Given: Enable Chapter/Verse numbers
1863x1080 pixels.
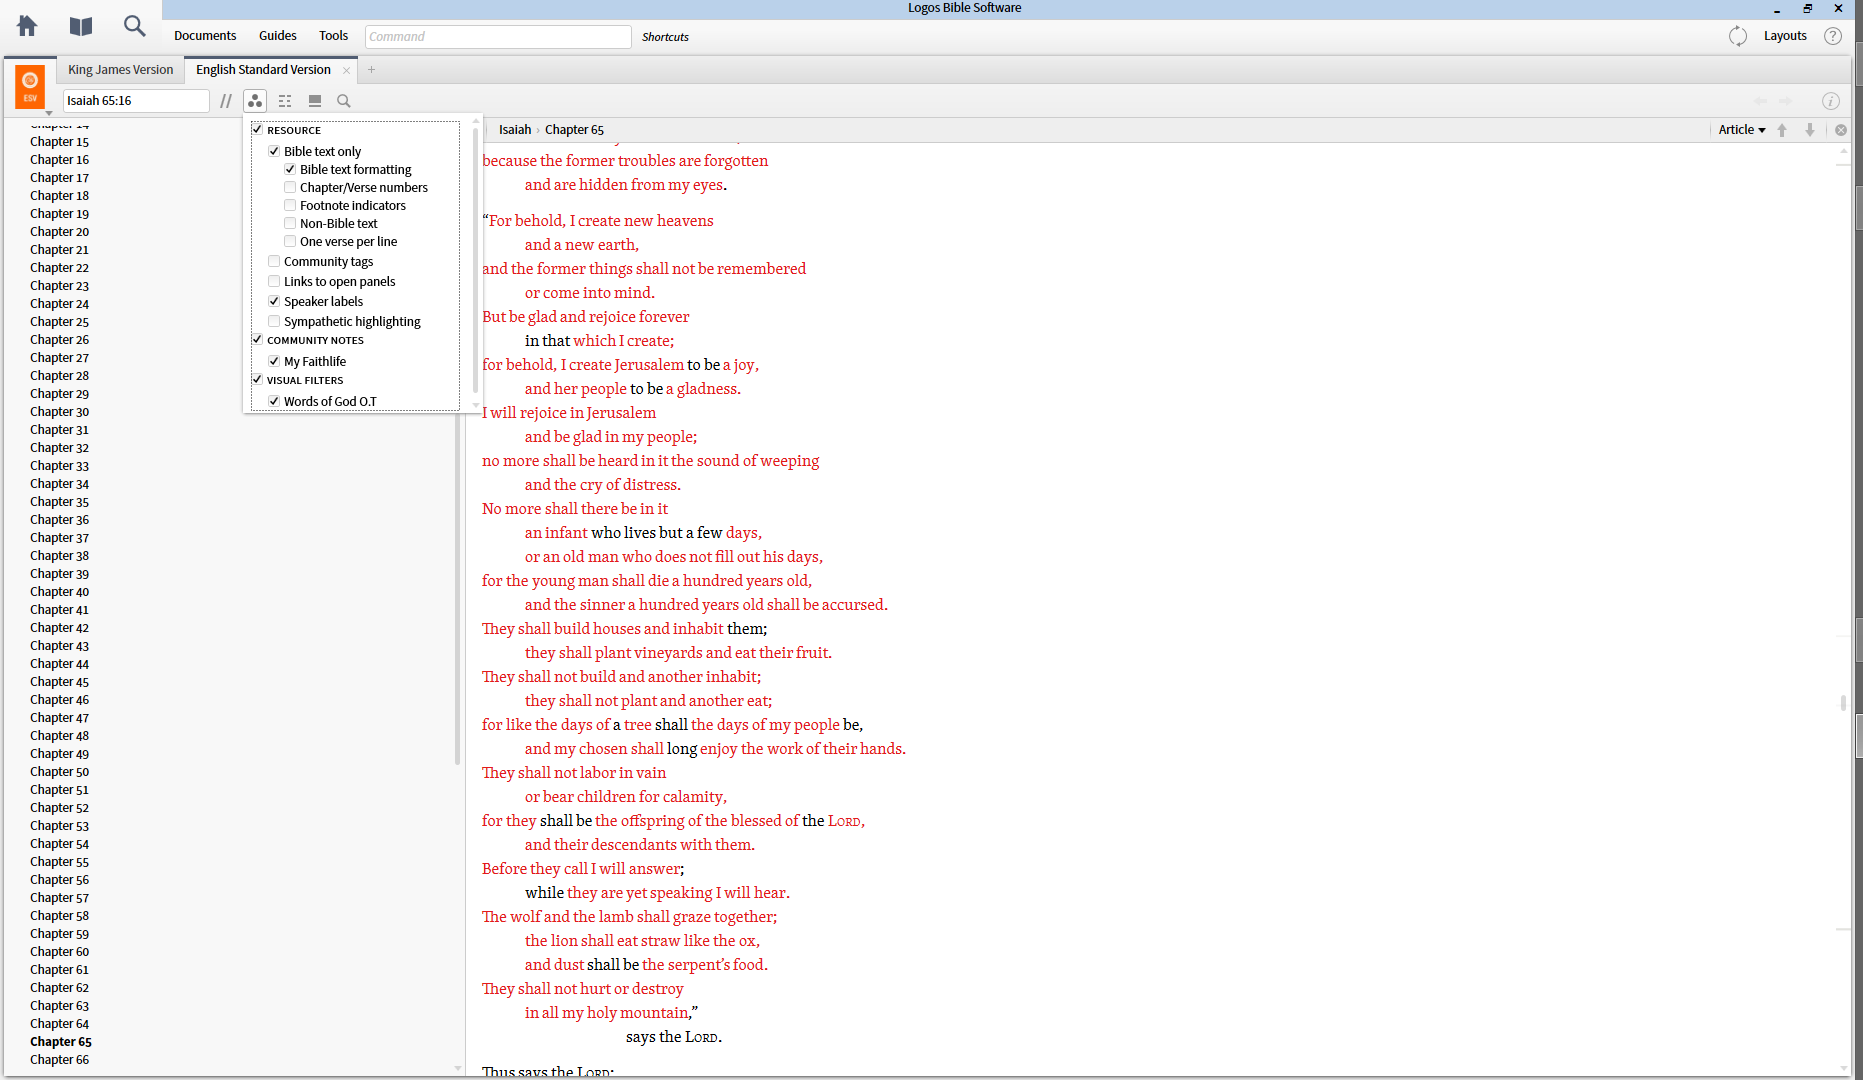Looking at the screenshot, I should [290, 187].
